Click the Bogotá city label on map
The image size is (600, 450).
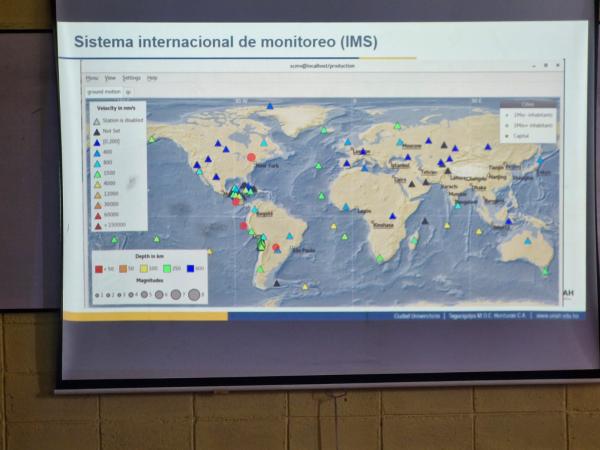(x=264, y=212)
